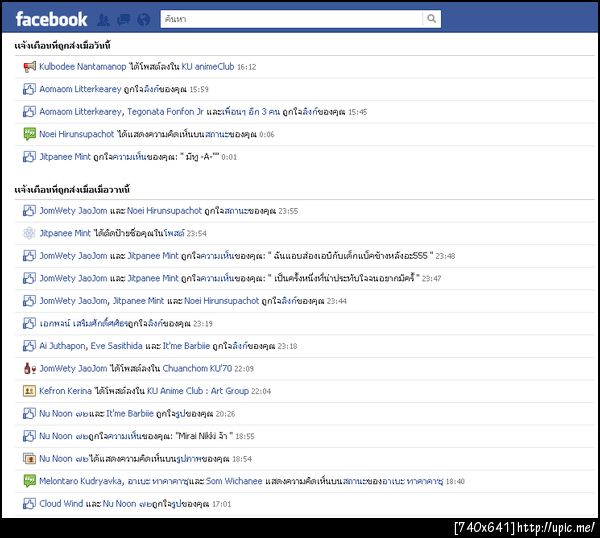Open Som Wichanee profile link
This screenshot has height=538, width=600.
point(234,481)
